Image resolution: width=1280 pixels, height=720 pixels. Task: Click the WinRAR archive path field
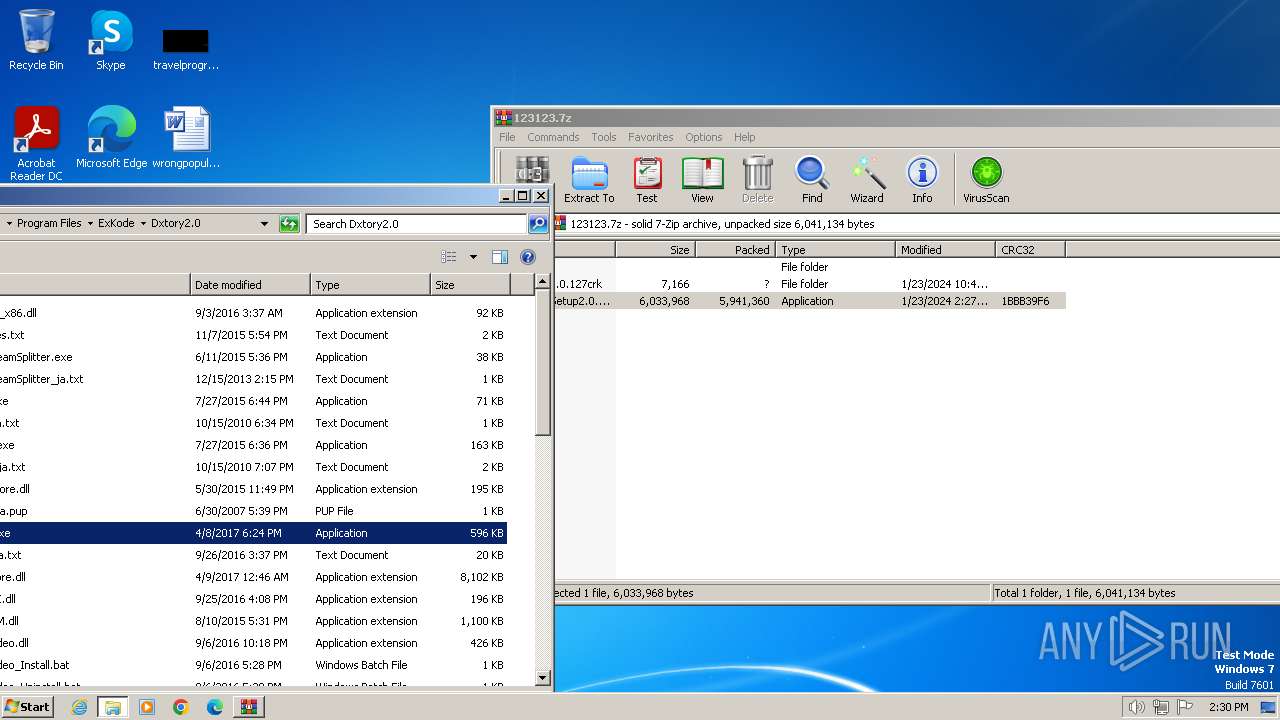(915, 224)
